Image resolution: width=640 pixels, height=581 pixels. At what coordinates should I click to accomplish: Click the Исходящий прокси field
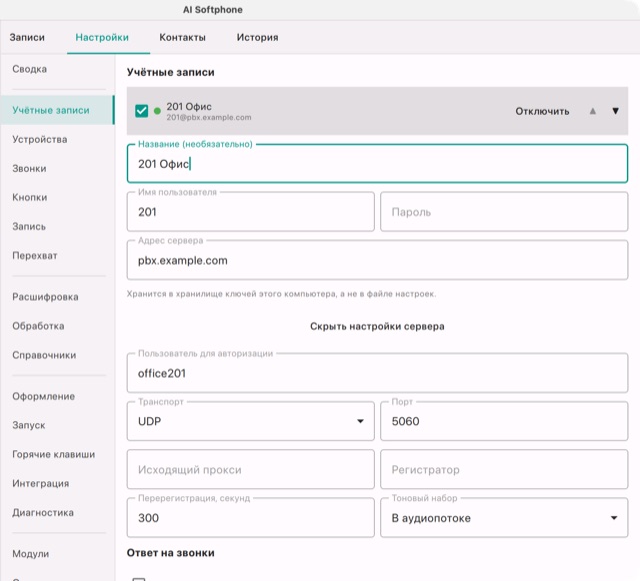point(250,470)
